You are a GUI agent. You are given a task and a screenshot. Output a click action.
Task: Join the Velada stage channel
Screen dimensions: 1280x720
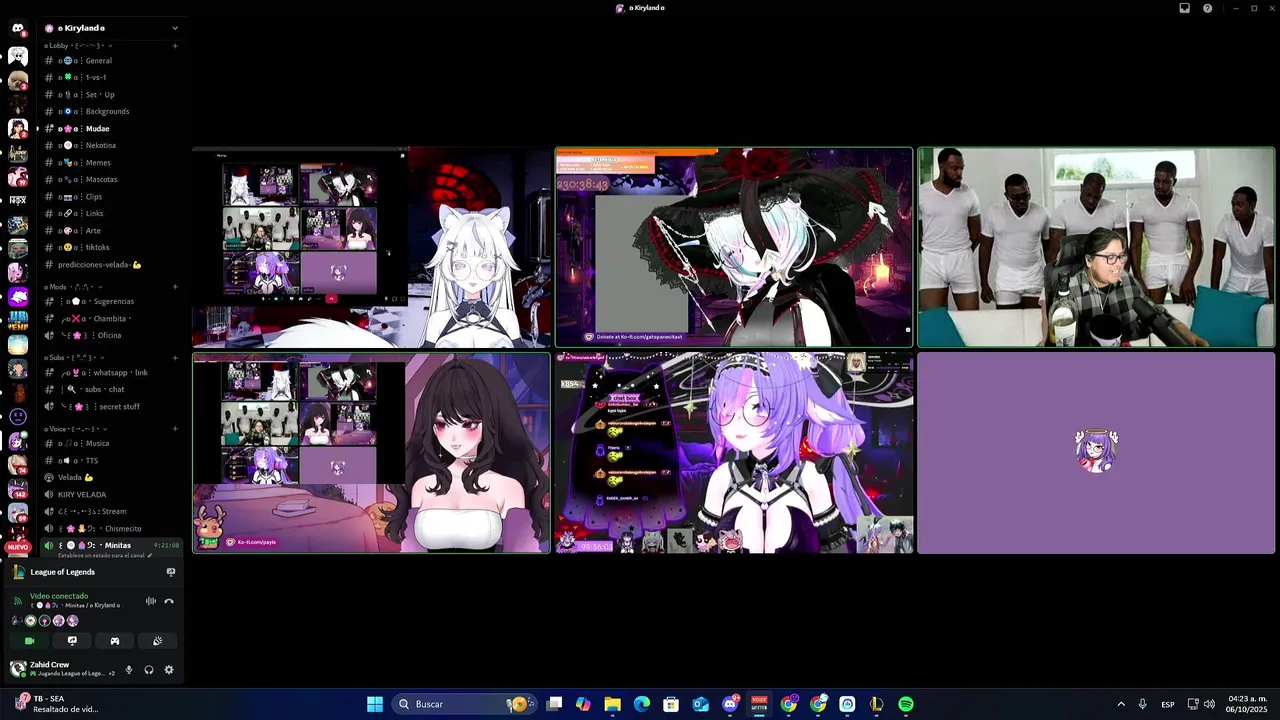coord(111,478)
